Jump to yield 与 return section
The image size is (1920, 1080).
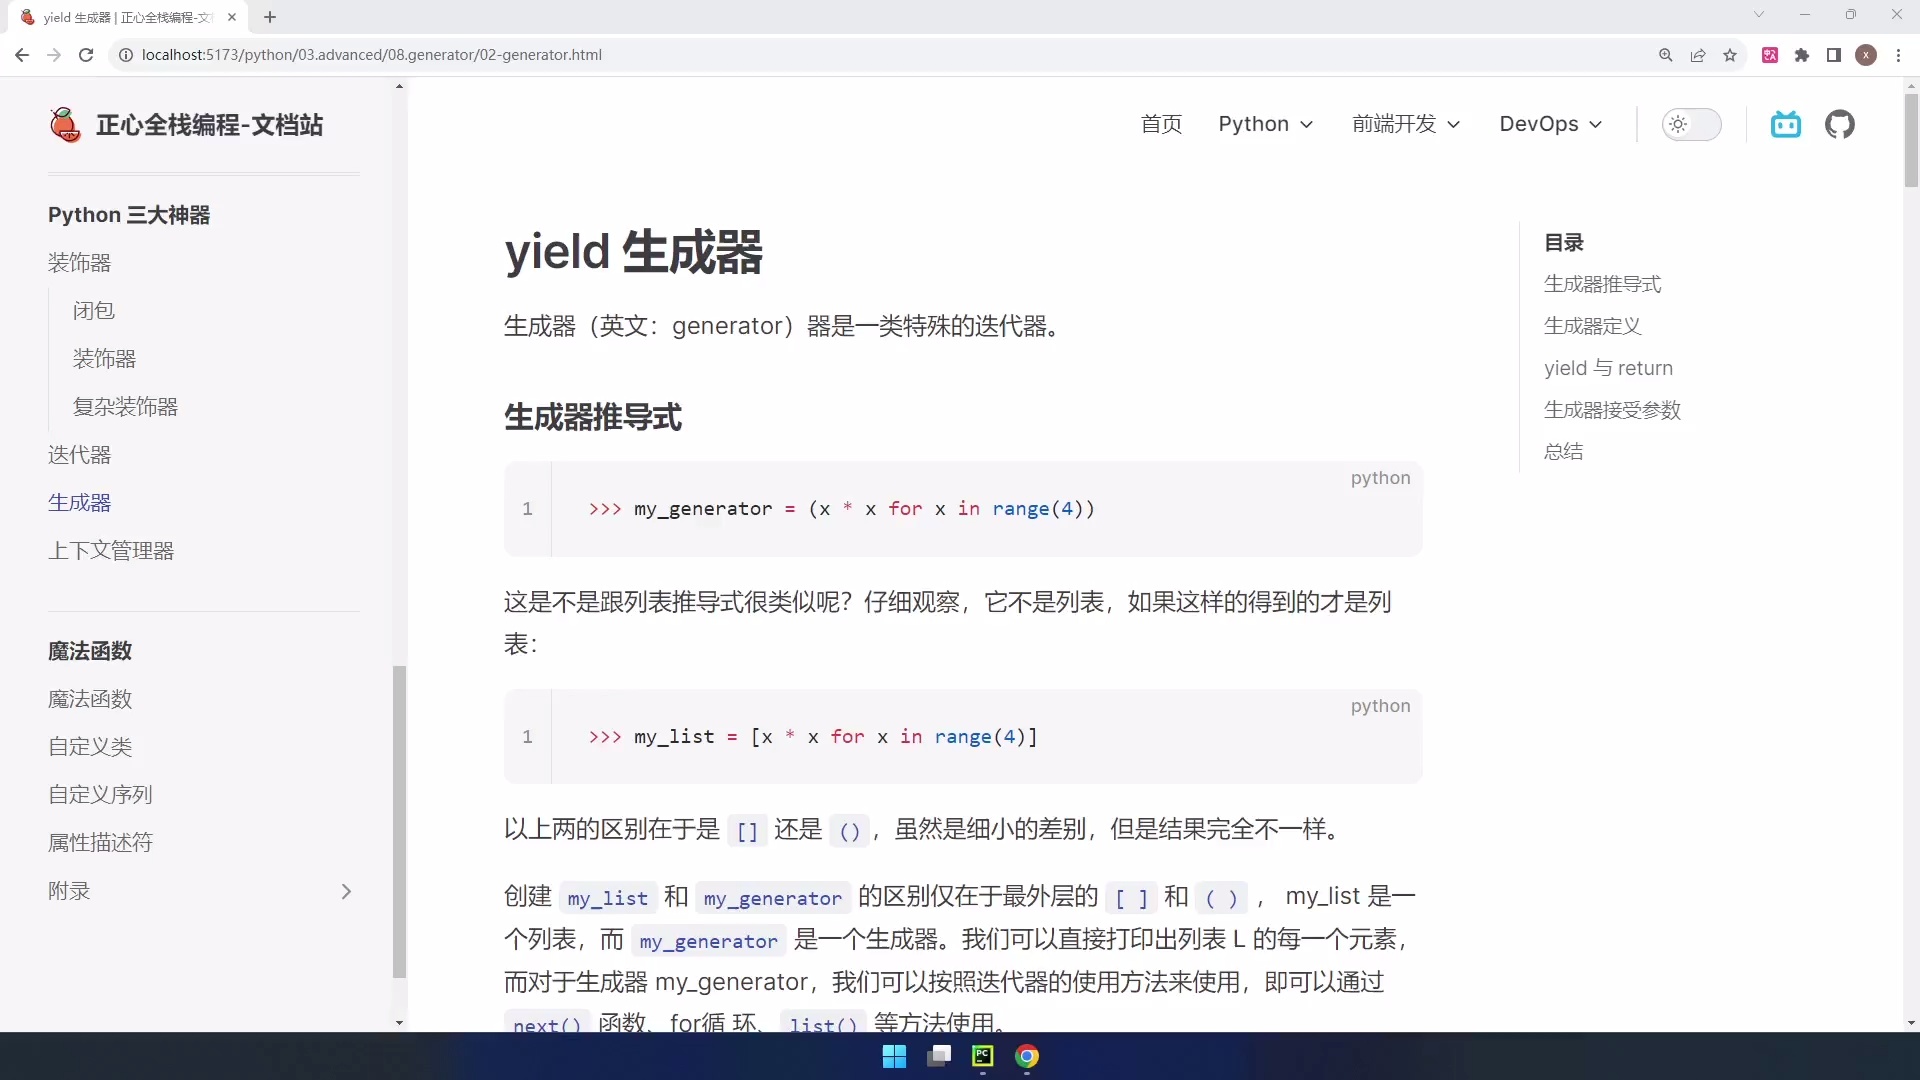[1607, 368]
